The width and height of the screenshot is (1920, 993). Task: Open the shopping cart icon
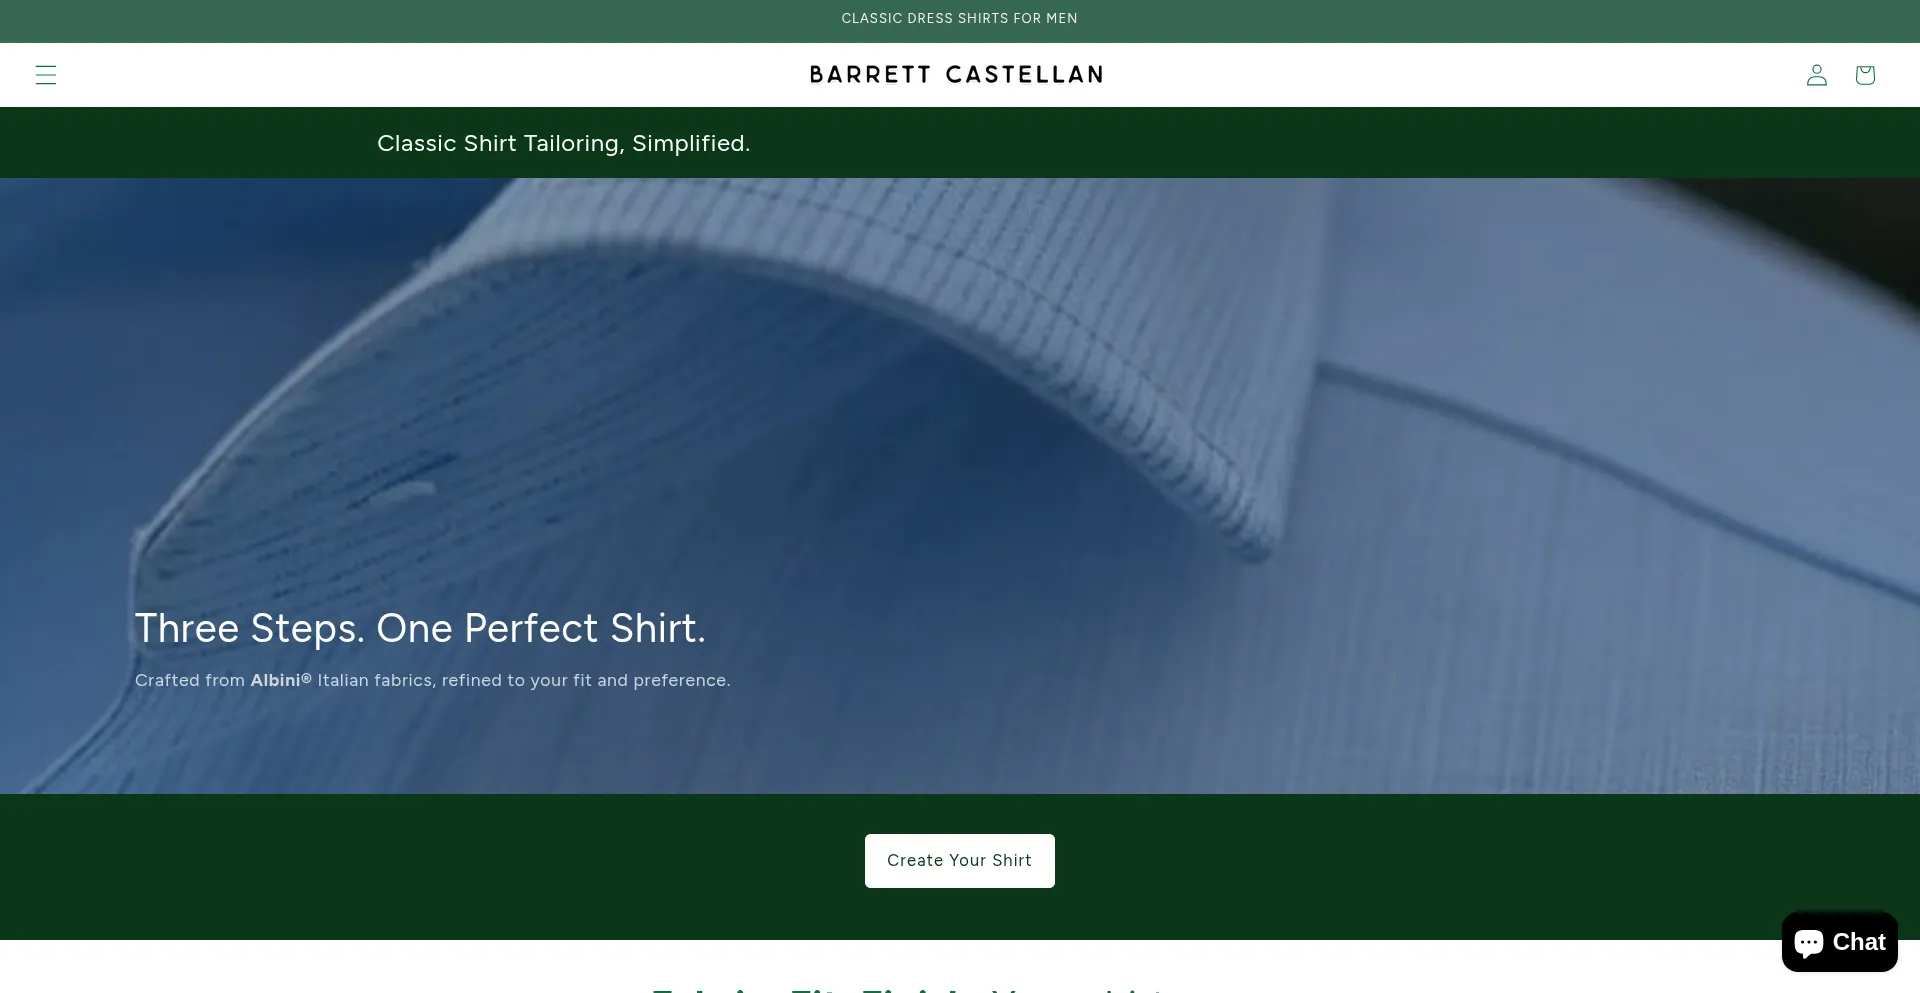(x=1865, y=75)
